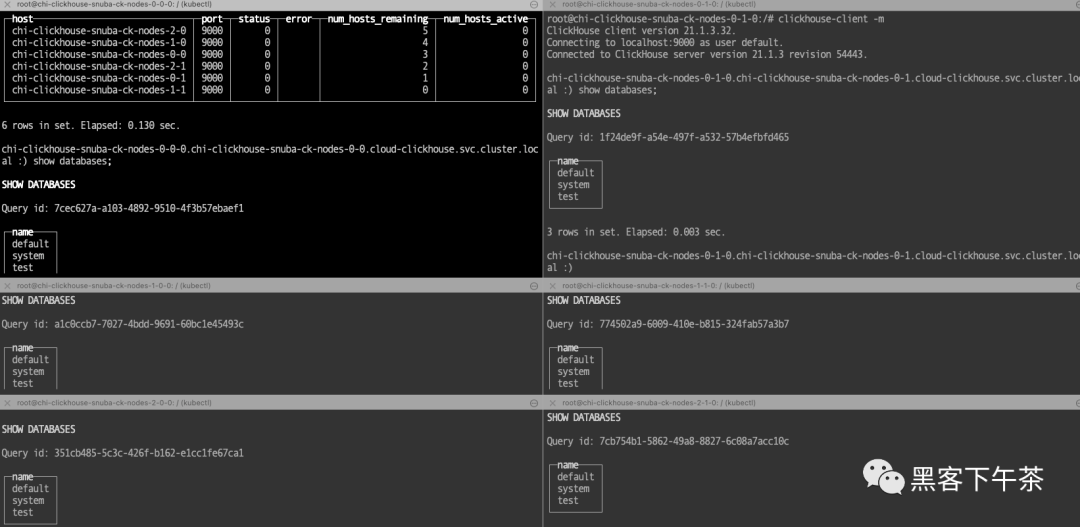Image resolution: width=1080 pixels, height=527 pixels.
Task: Click Query id 1f24de9f-a54e-497f-a532-57b4efbfd465
Action: [668, 137]
